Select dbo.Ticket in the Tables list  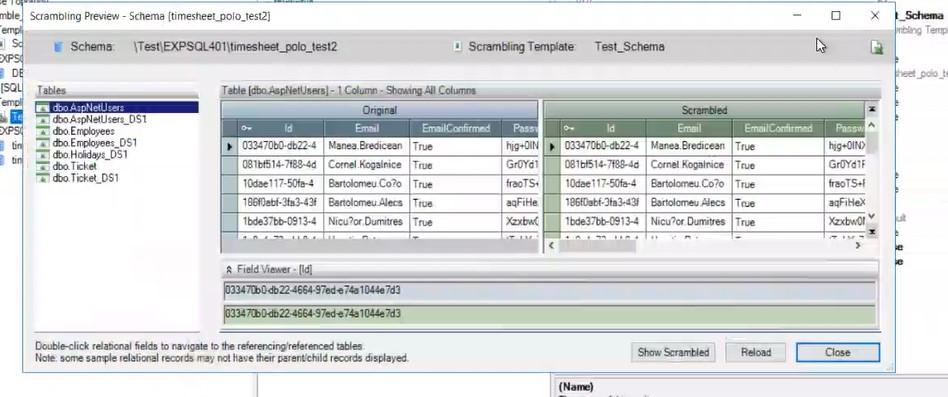coord(74,166)
